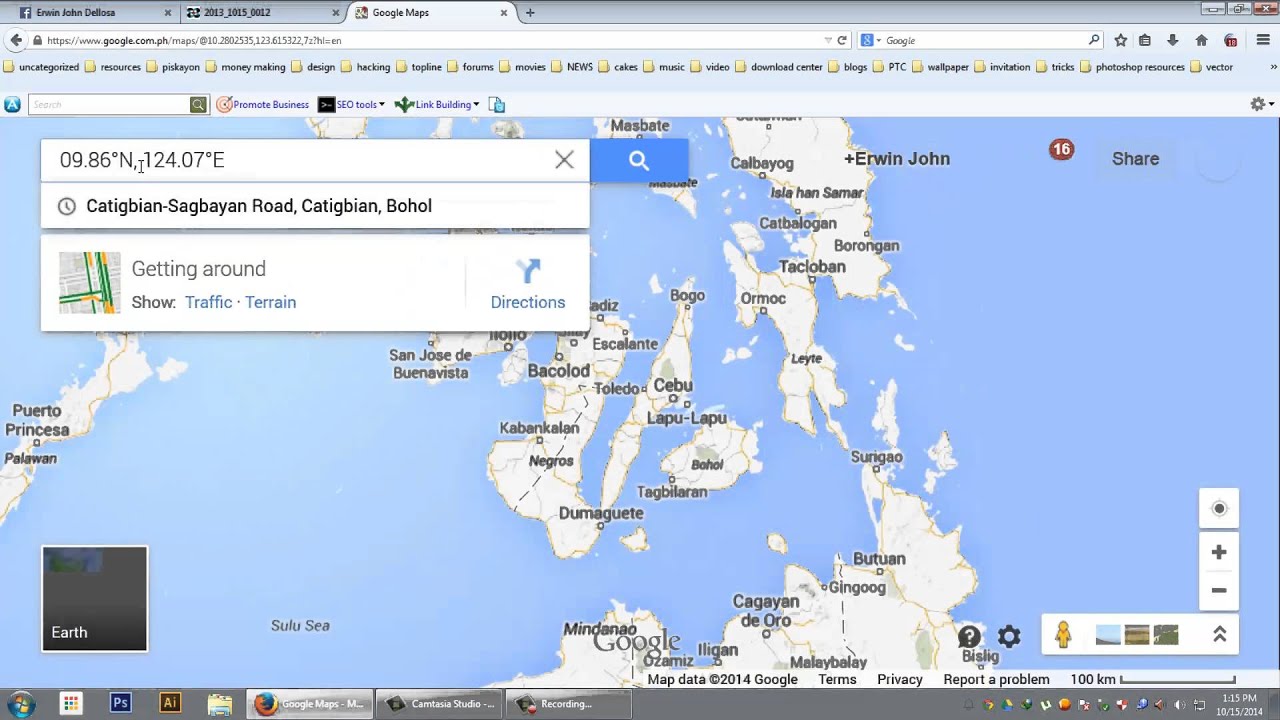
Task: Toggle the 100 km map scale units
Action: click(1152, 679)
